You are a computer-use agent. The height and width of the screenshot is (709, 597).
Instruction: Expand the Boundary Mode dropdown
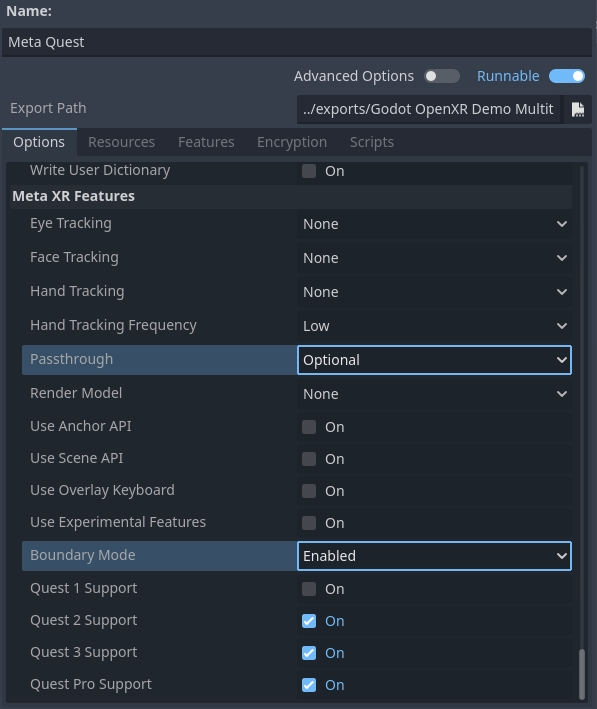click(434, 556)
